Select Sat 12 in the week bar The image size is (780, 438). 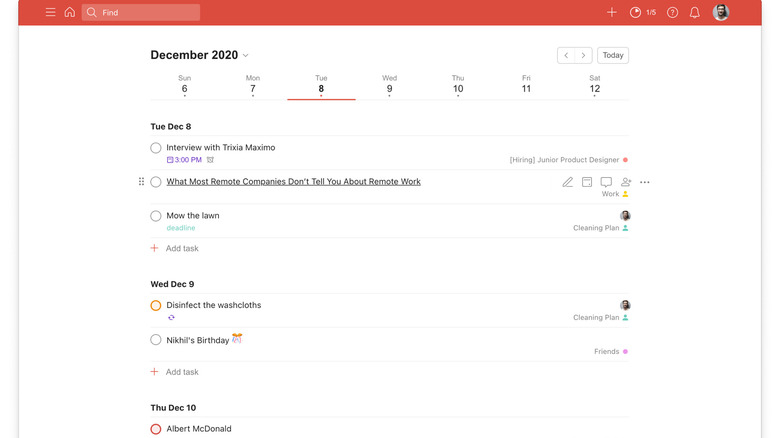coord(595,85)
